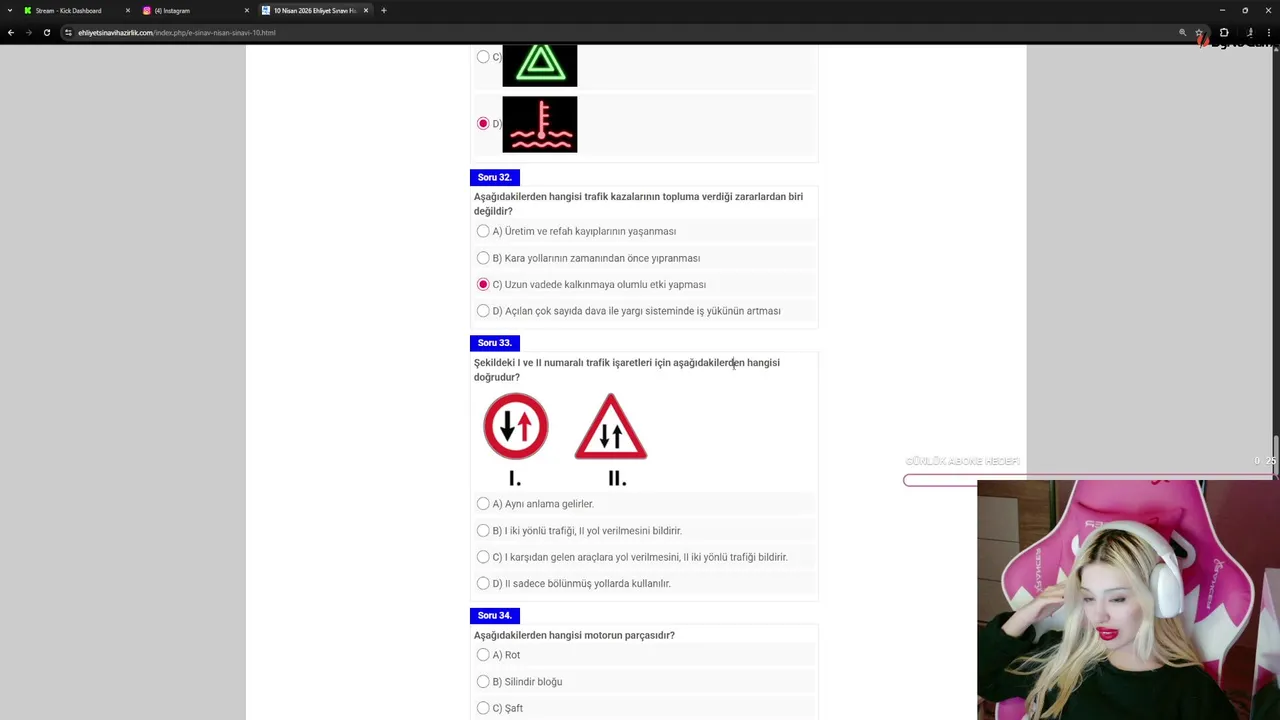Image resolution: width=1280 pixels, height=720 pixels.
Task: Click question 32 text about trafik kazaları
Action: [x=638, y=204]
